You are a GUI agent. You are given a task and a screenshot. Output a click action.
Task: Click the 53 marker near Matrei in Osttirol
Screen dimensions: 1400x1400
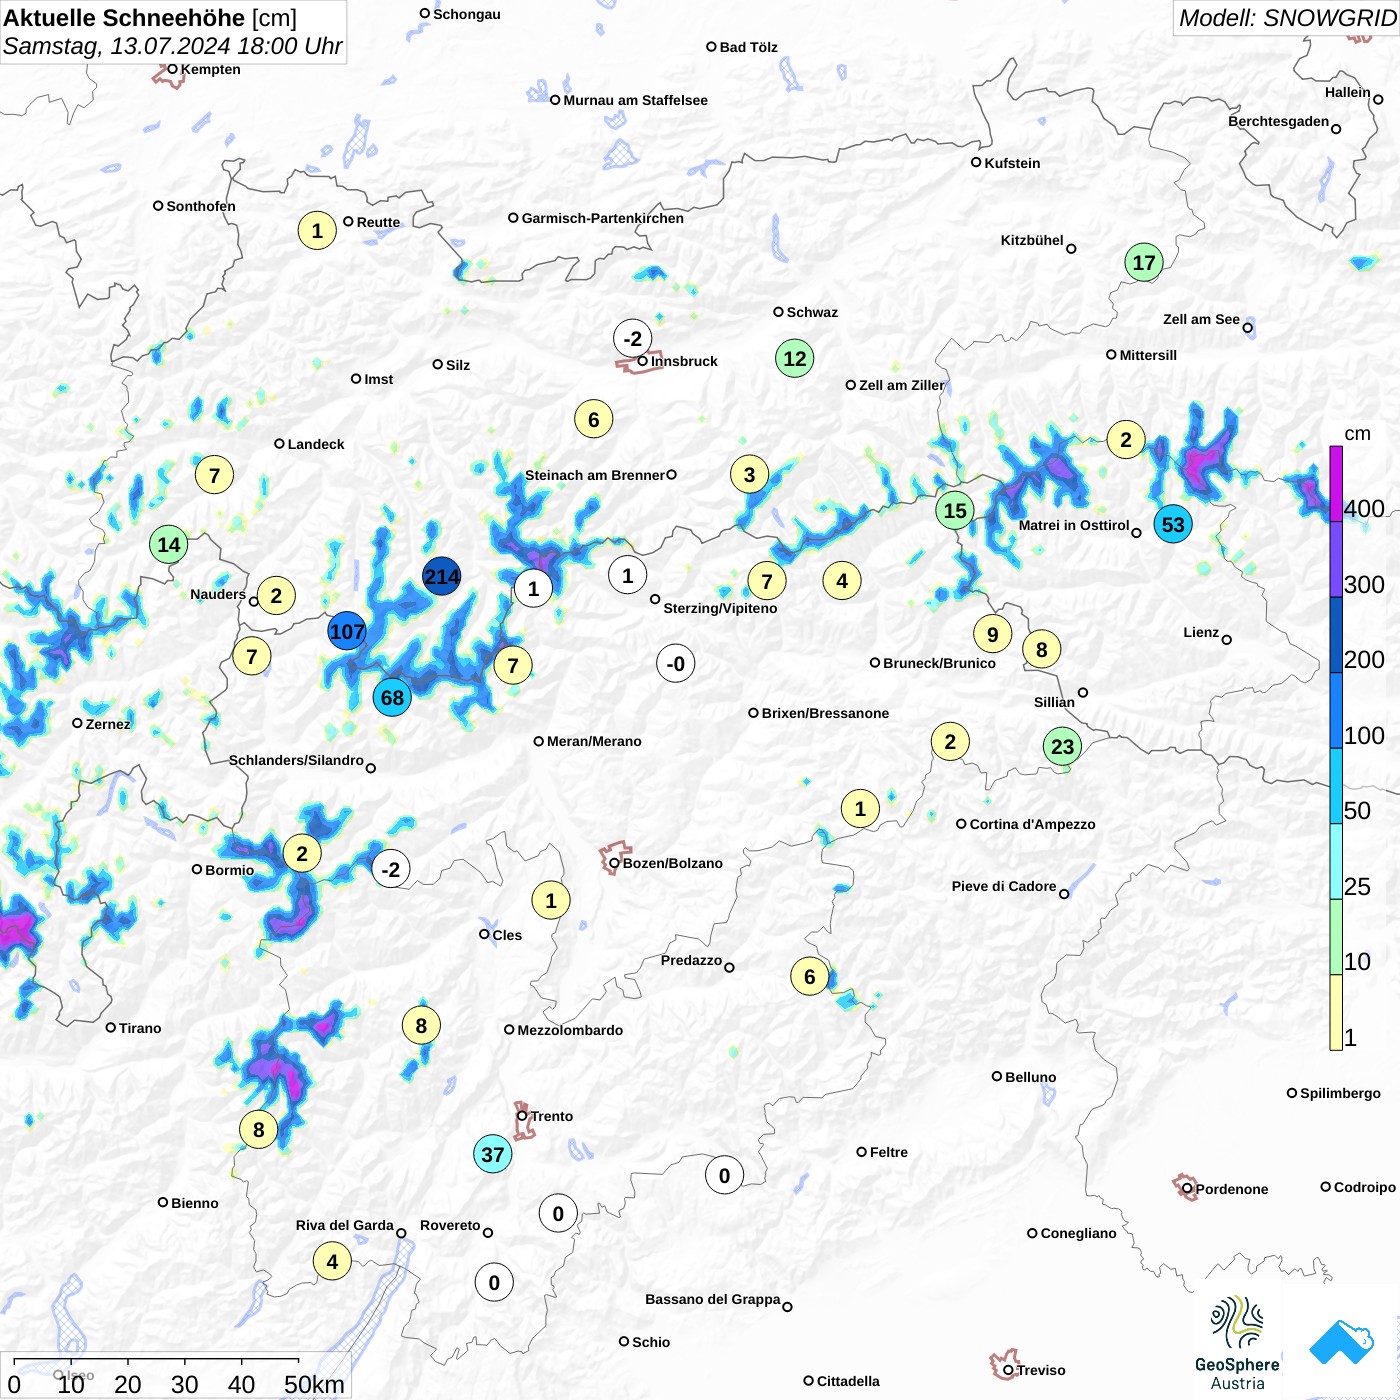pyautogui.click(x=1173, y=524)
